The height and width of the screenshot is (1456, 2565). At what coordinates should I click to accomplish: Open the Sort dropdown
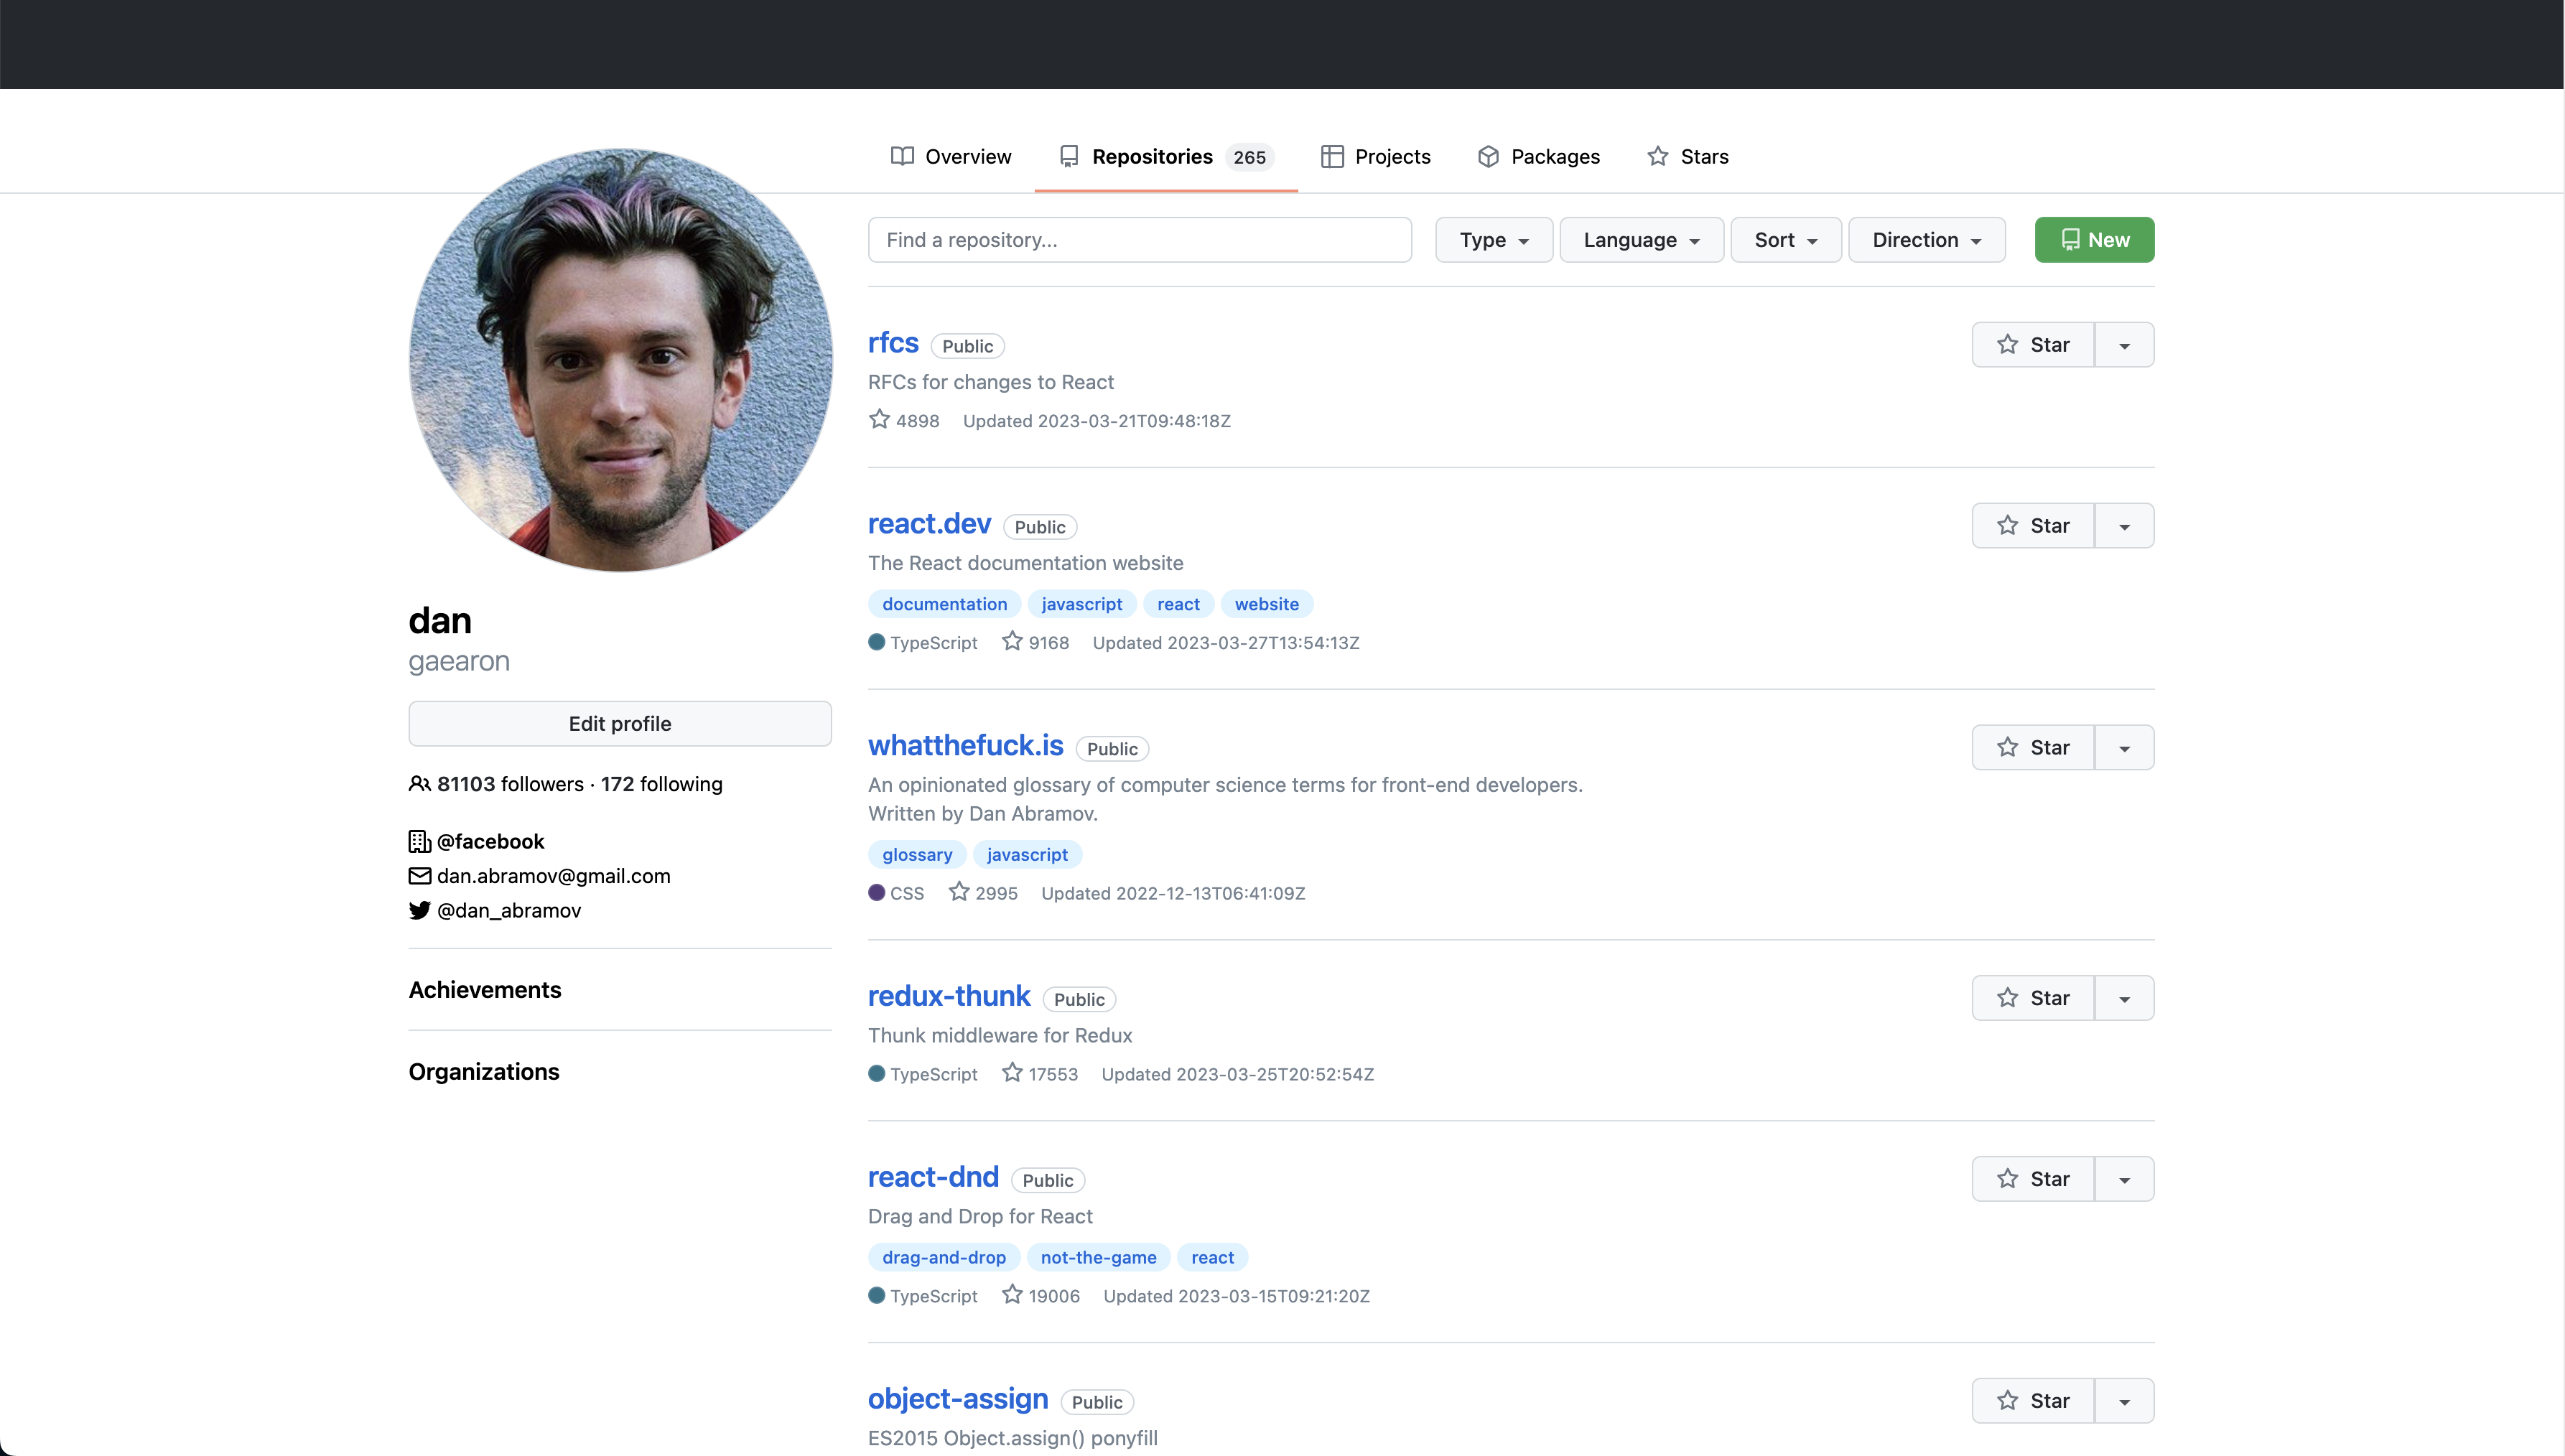click(x=1785, y=240)
